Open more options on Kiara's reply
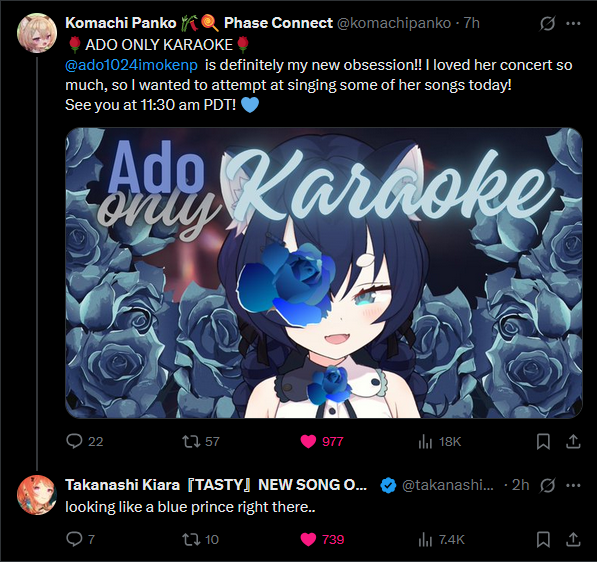Image resolution: width=597 pixels, height=562 pixels. click(x=573, y=485)
